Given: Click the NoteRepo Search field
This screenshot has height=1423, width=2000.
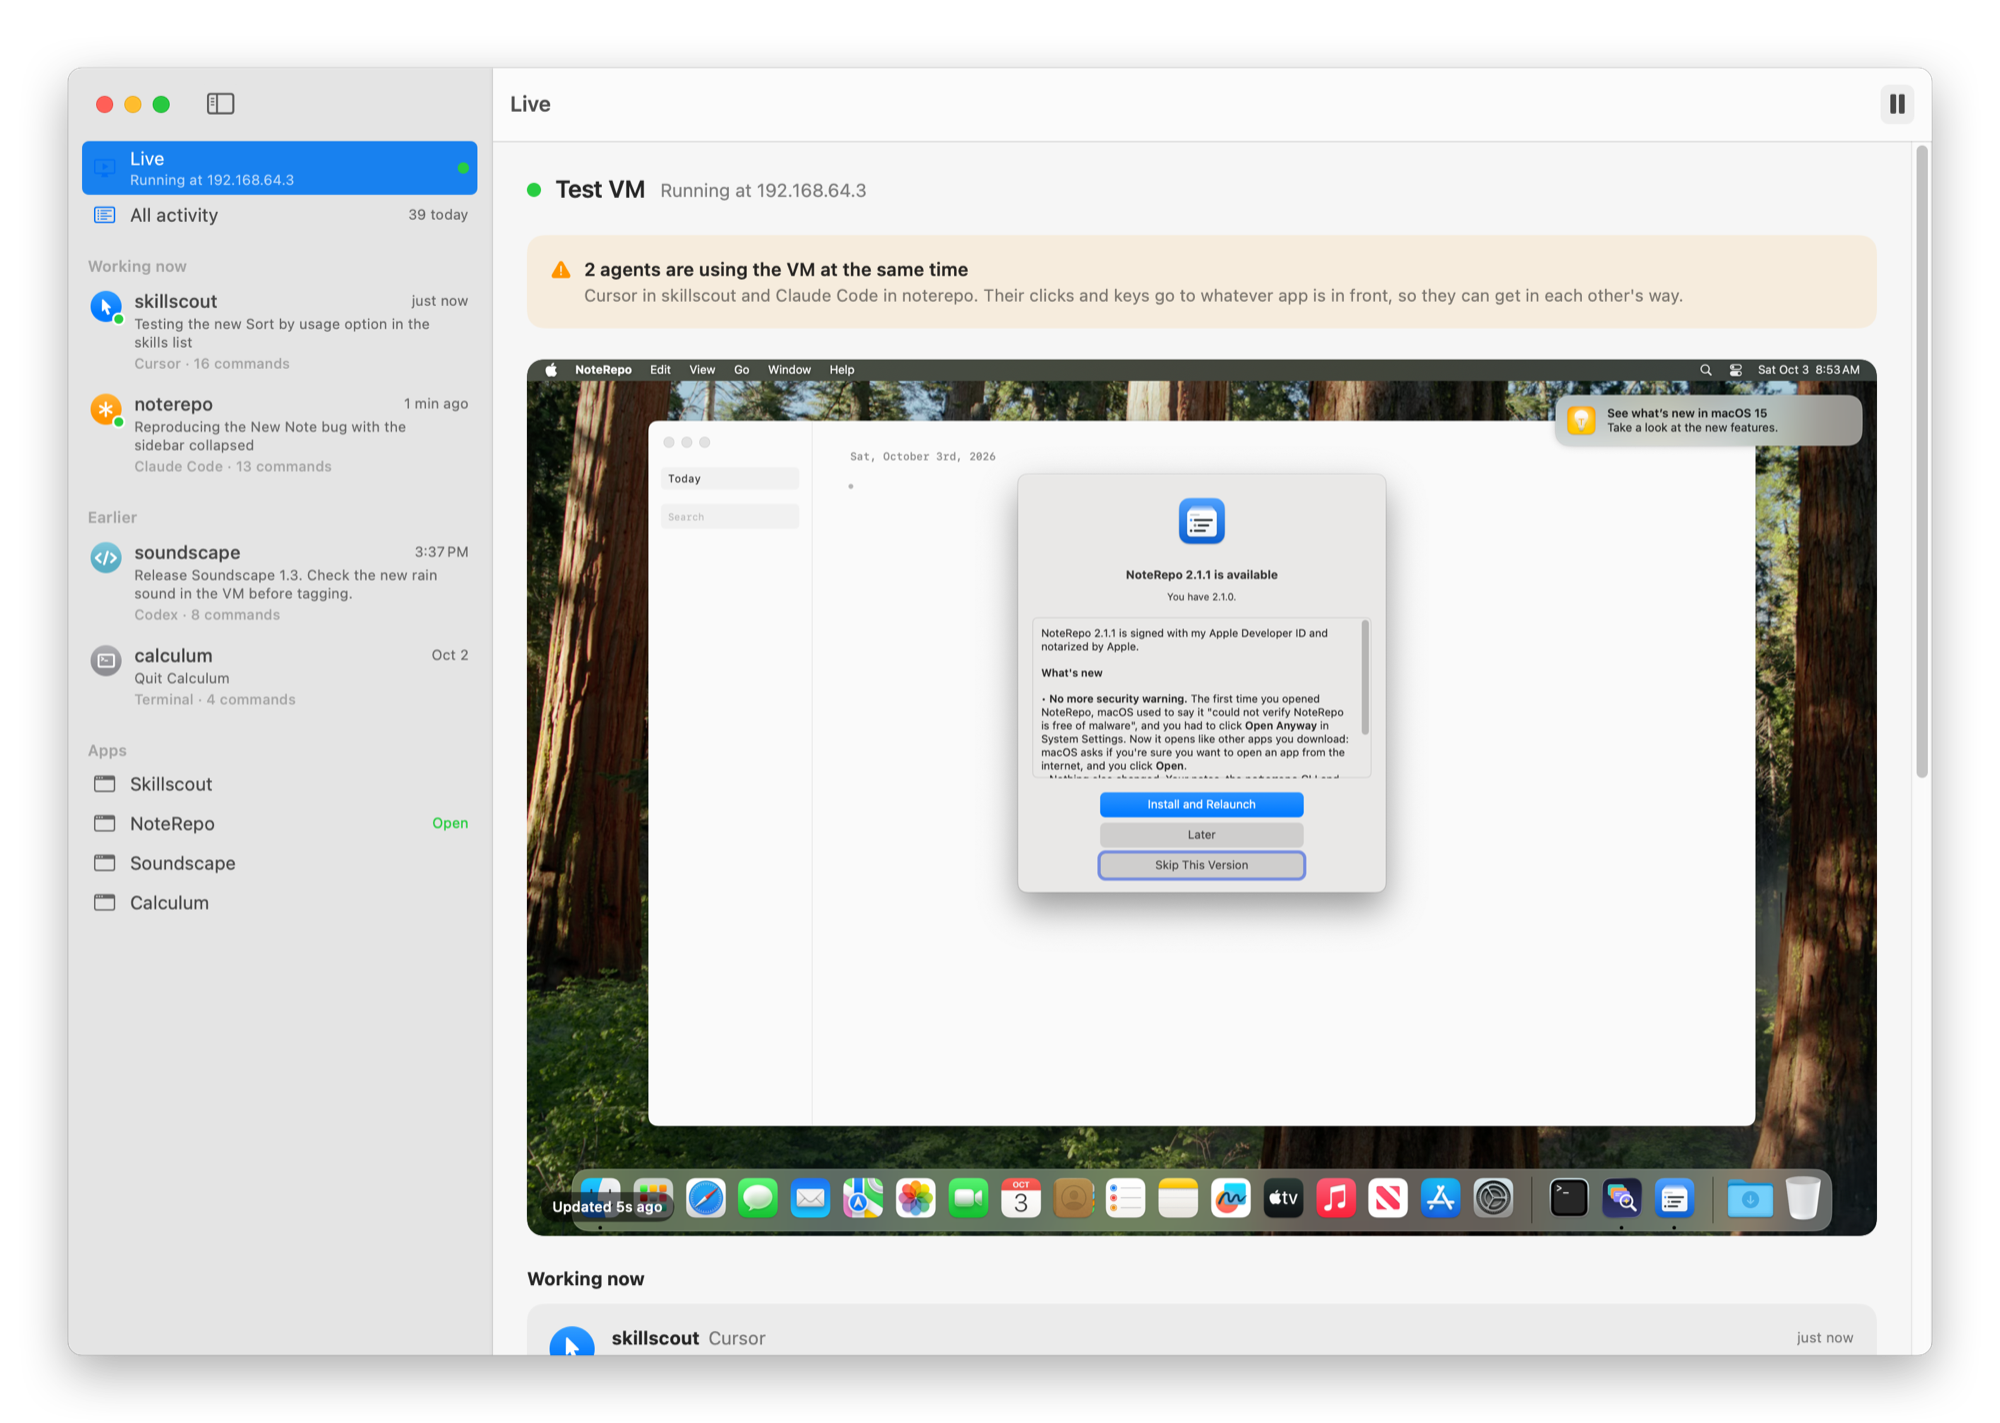Looking at the screenshot, I should (730, 517).
